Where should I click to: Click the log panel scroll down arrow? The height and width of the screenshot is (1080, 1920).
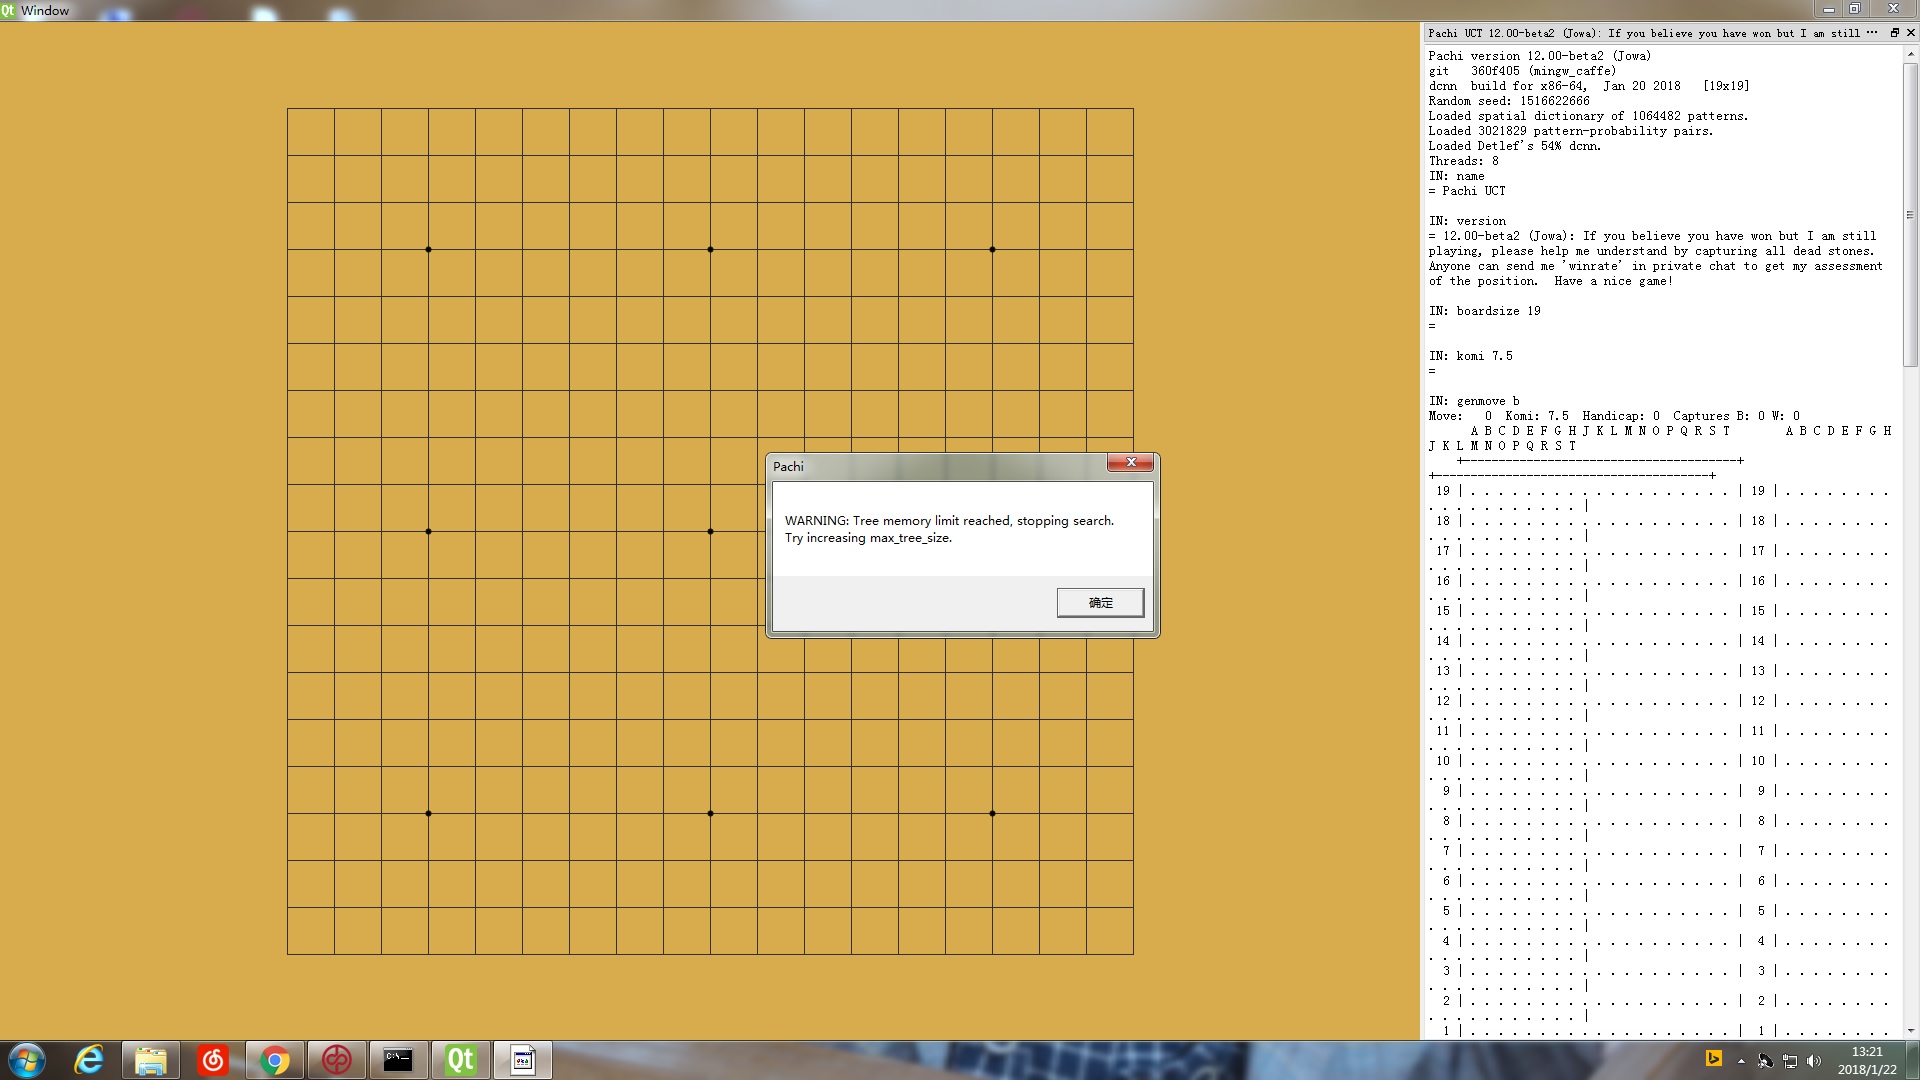pyautogui.click(x=1910, y=1030)
